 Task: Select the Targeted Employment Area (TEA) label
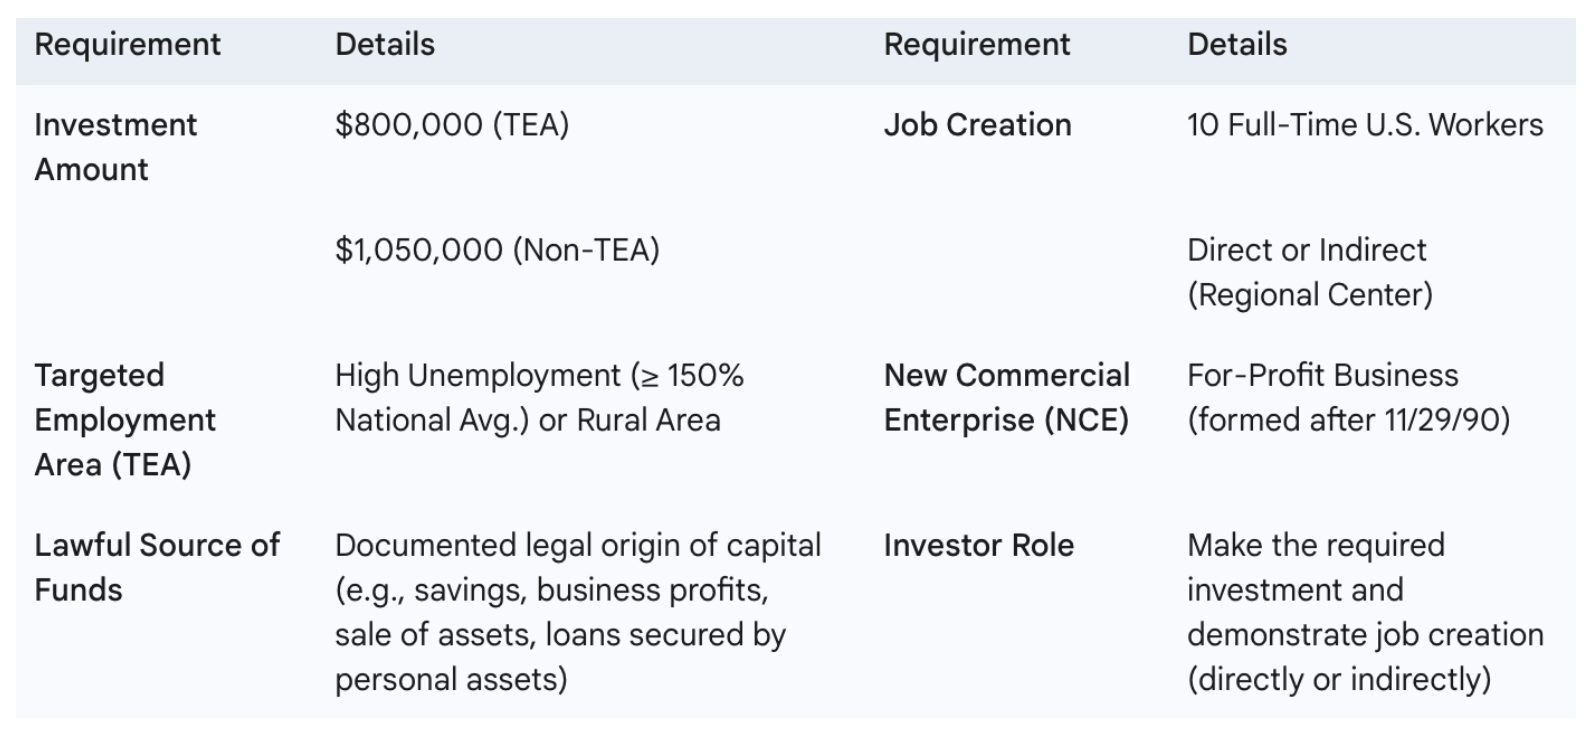pos(125,420)
